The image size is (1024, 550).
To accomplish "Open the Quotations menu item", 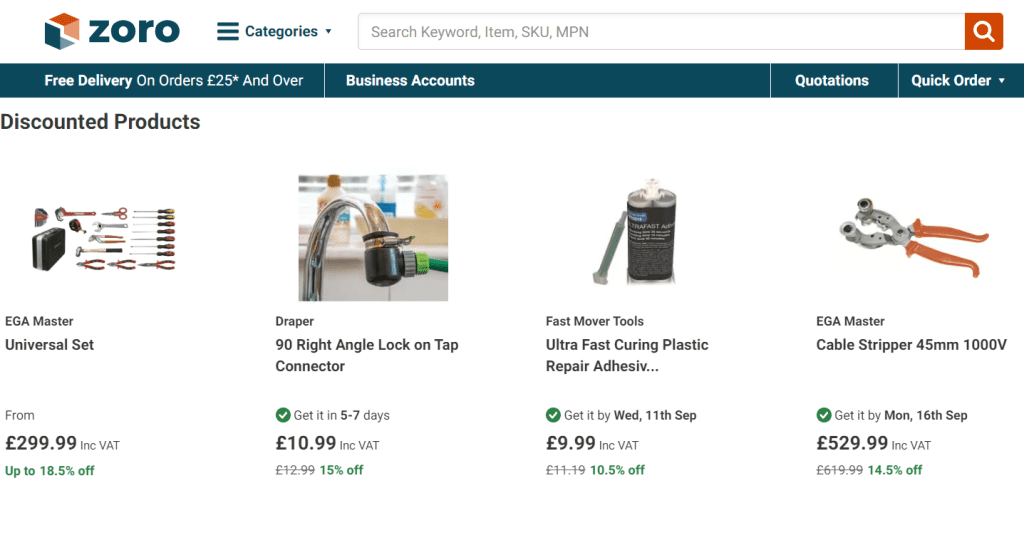I will 832,81.
